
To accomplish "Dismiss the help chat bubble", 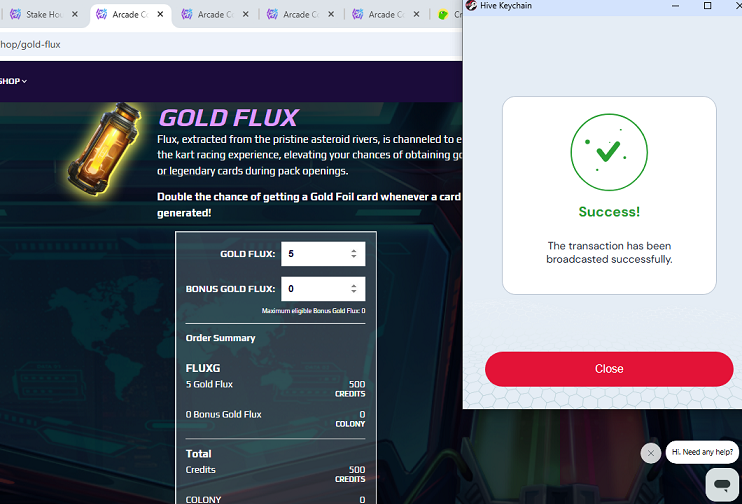I will coord(651,453).
